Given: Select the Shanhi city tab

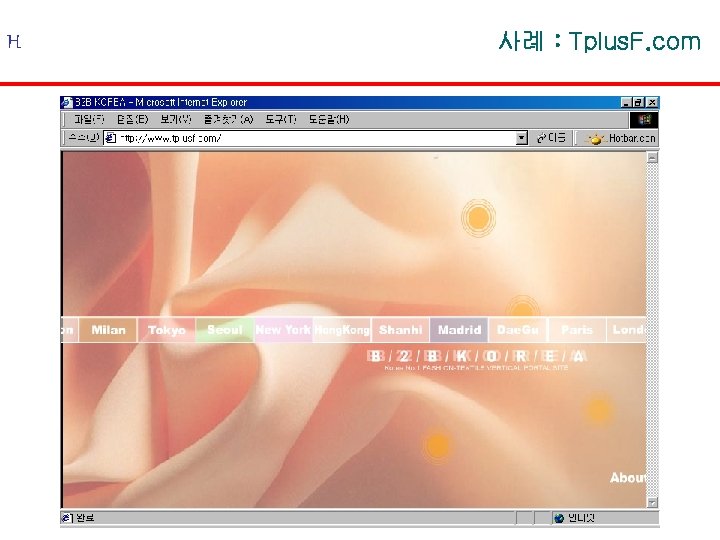Looking at the screenshot, I should 400,330.
